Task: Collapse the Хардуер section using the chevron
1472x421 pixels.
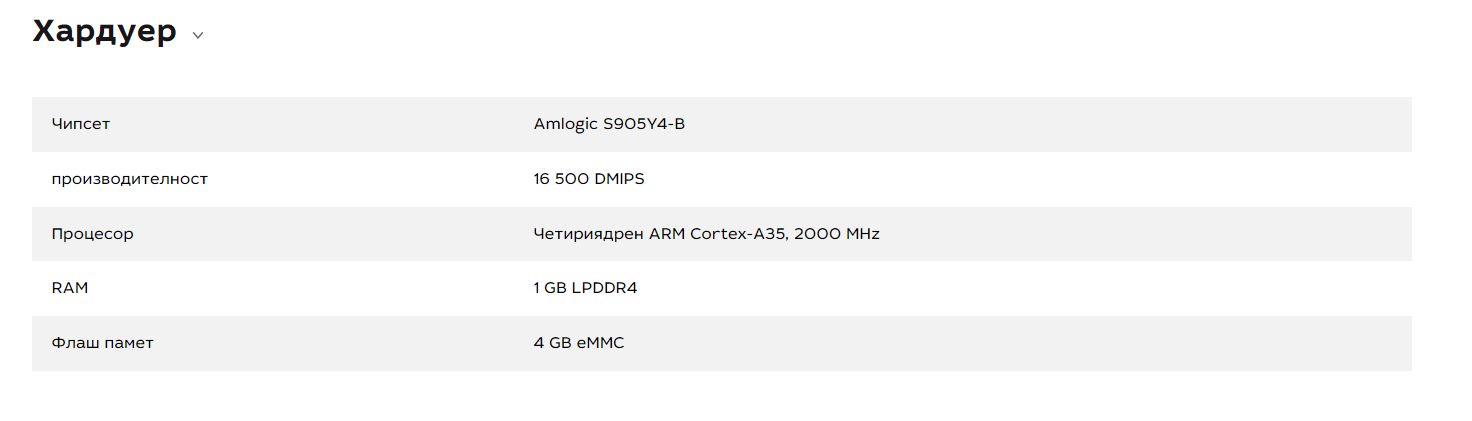Action: 198,35
